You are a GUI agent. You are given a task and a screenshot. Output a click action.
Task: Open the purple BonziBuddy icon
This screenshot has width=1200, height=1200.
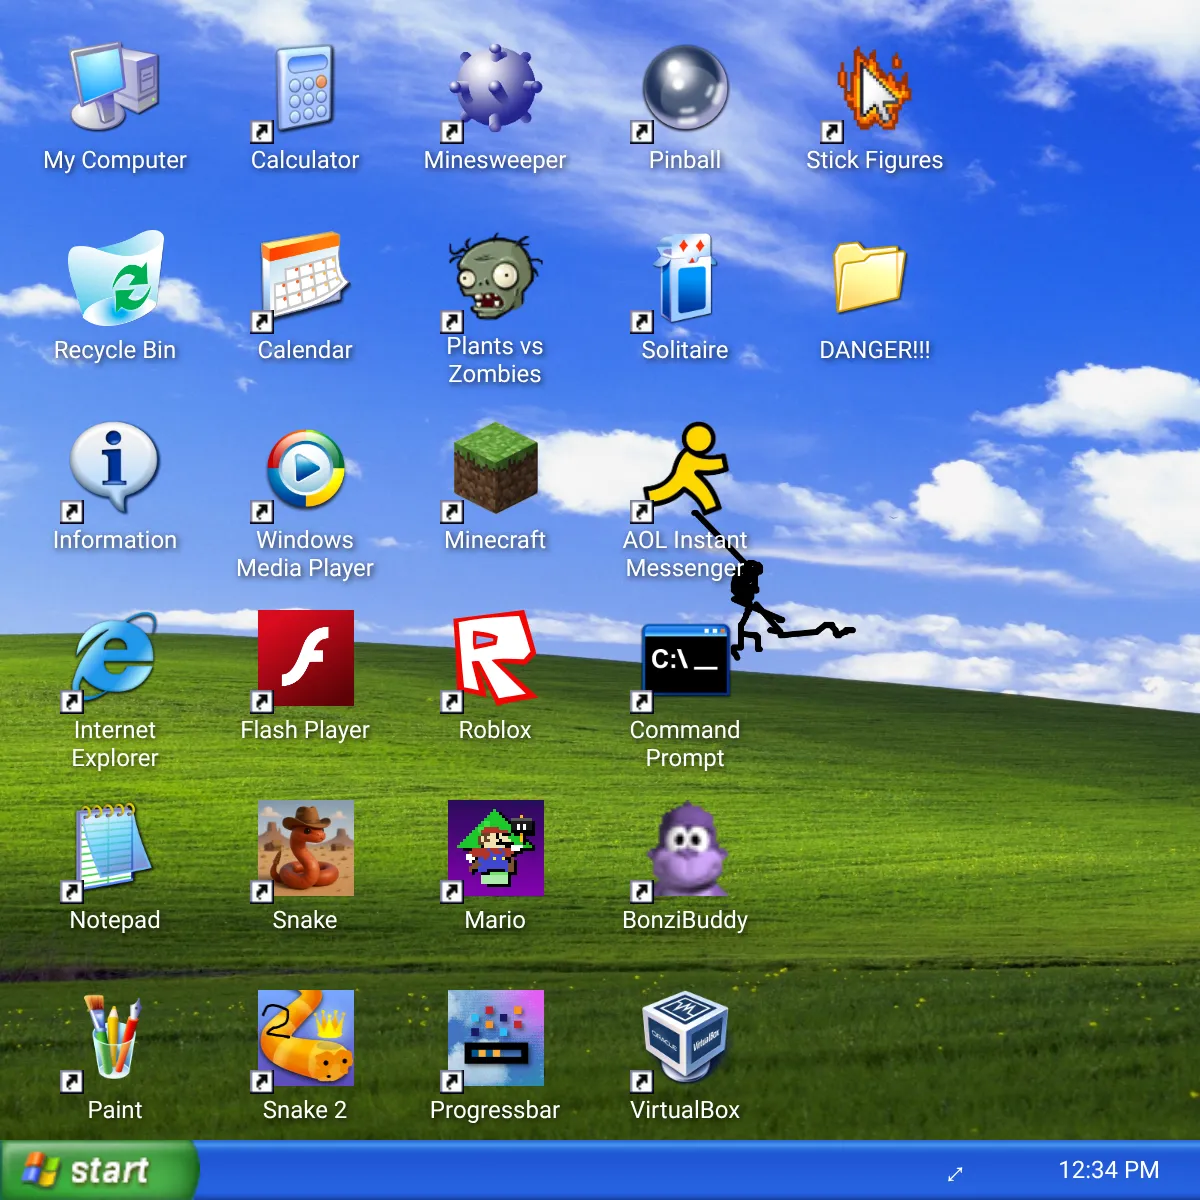click(x=685, y=848)
